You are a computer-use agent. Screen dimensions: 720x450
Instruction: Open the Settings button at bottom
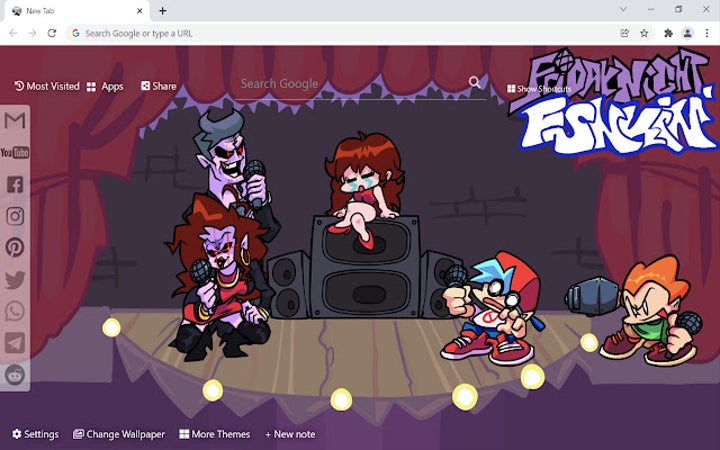pos(35,434)
